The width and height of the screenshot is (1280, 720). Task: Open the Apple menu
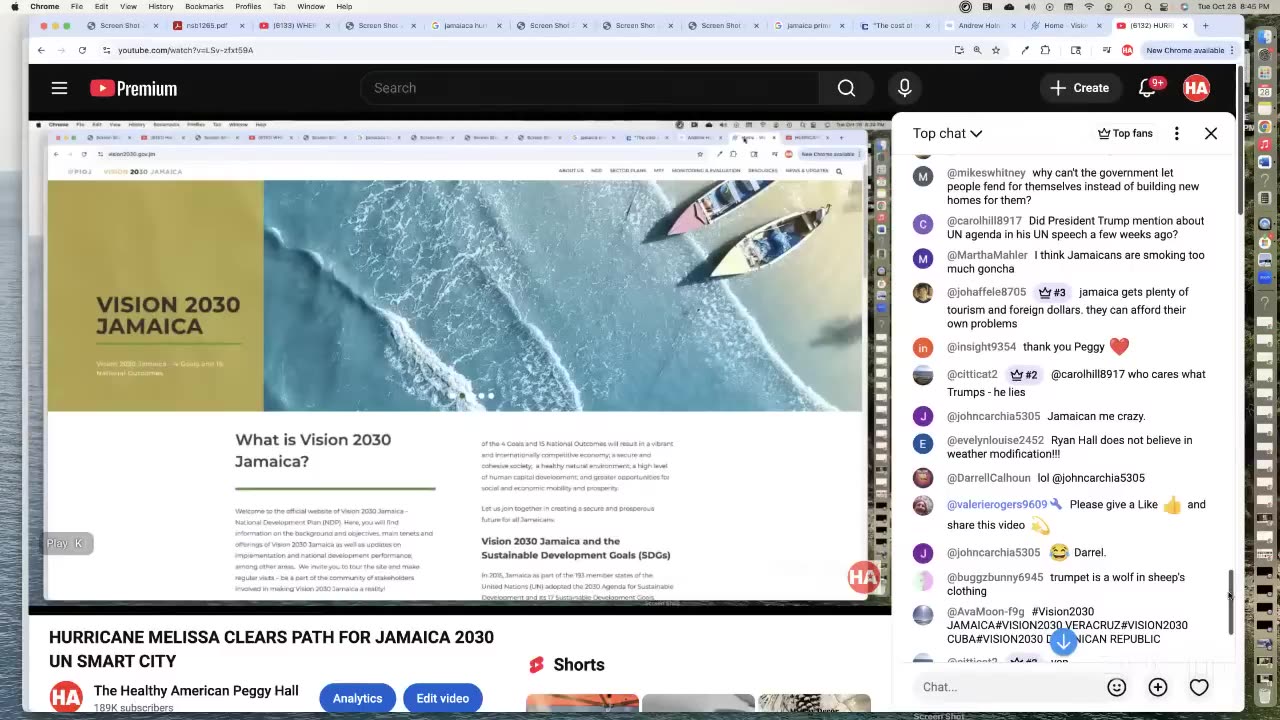click(13, 7)
